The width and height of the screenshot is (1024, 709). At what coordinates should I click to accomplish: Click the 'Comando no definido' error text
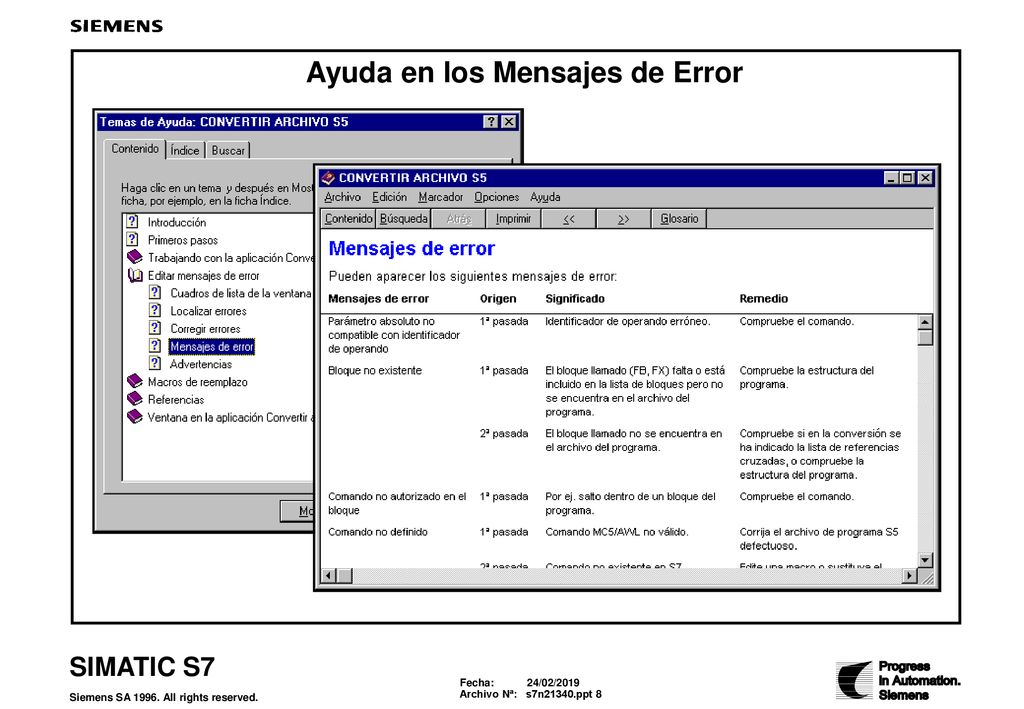377,532
